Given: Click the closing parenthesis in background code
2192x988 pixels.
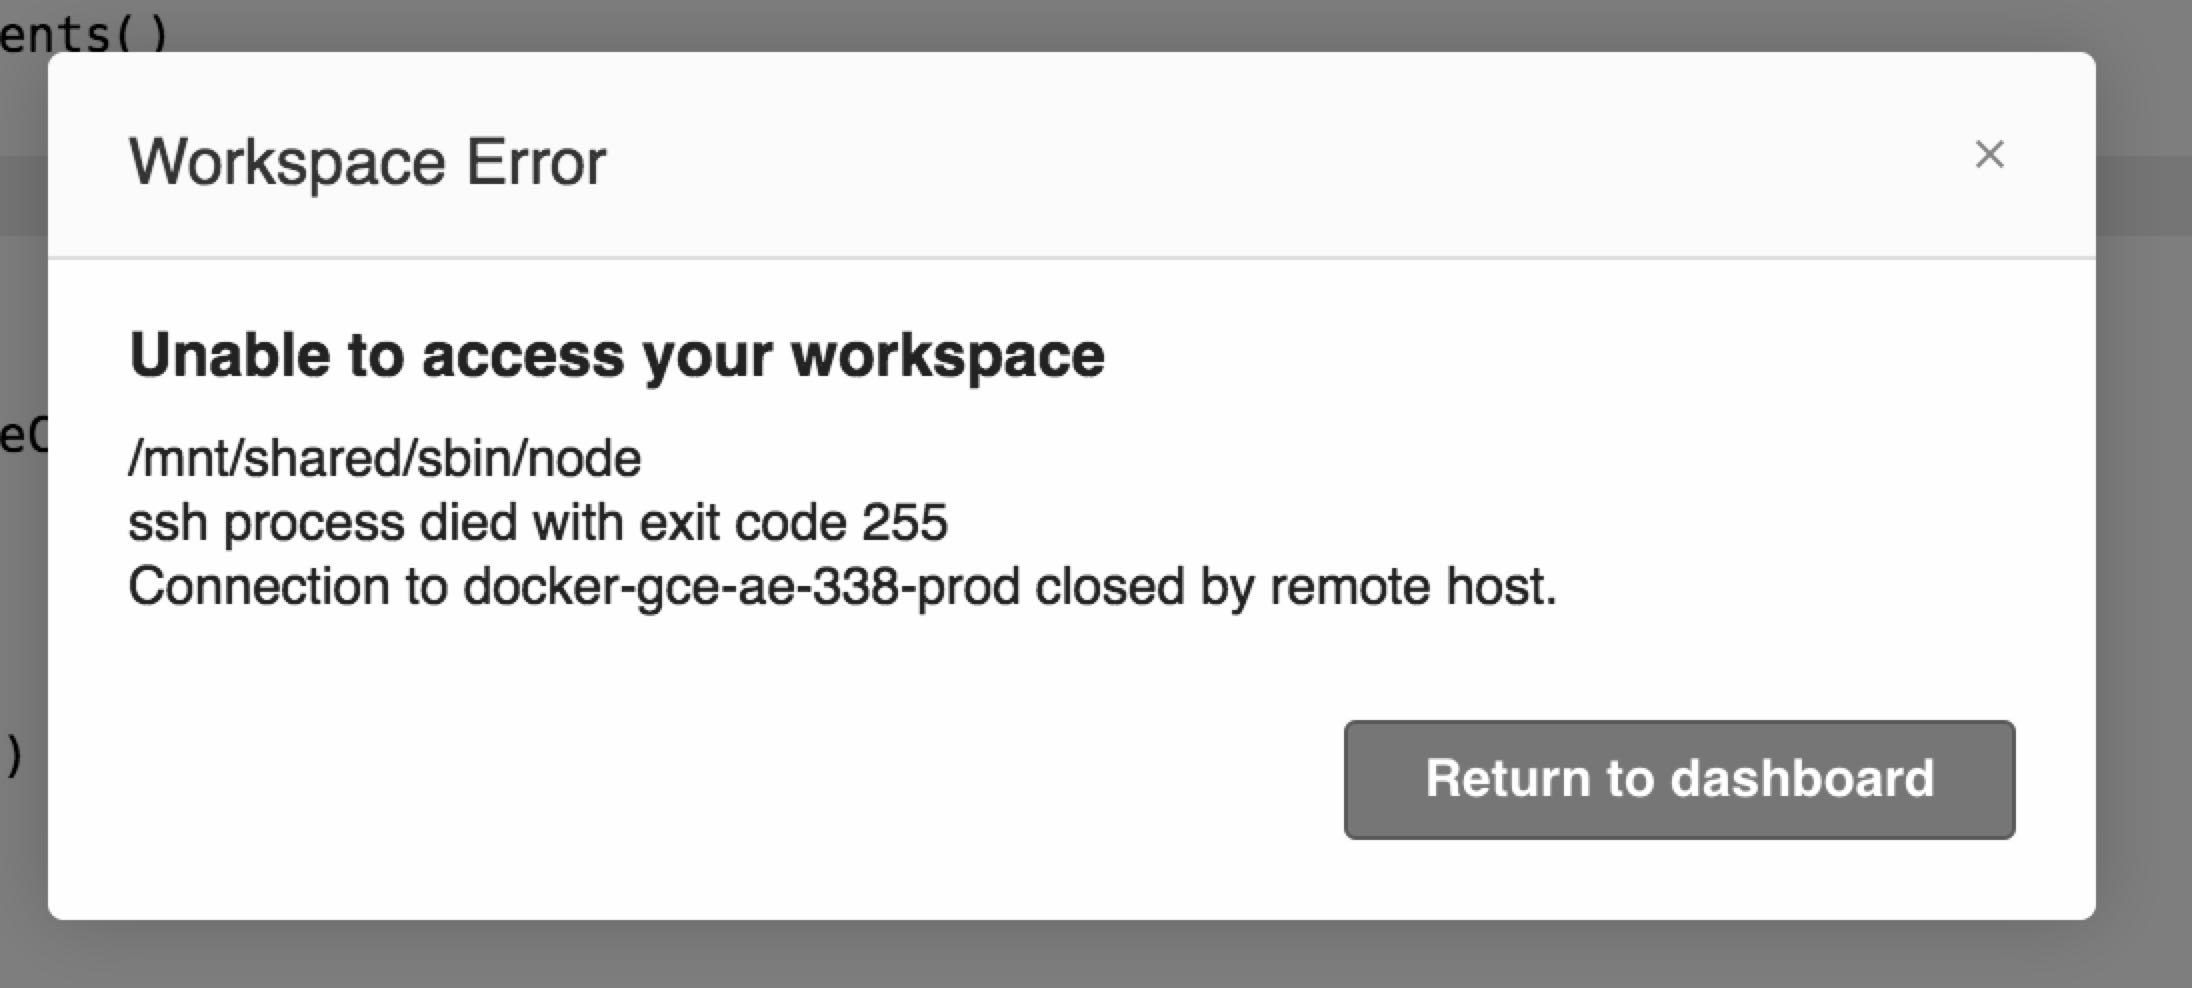Looking at the screenshot, I should [x=14, y=757].
